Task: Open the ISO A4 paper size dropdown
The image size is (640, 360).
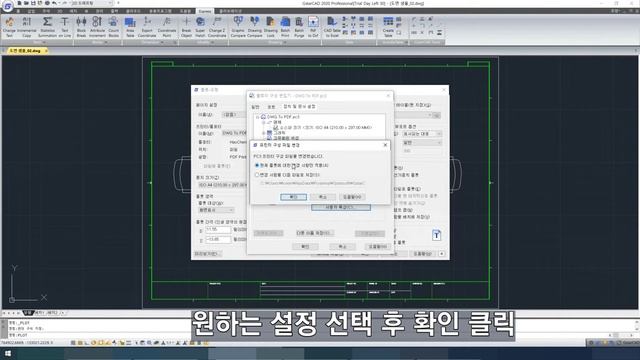Action: [x=222, y=185]
